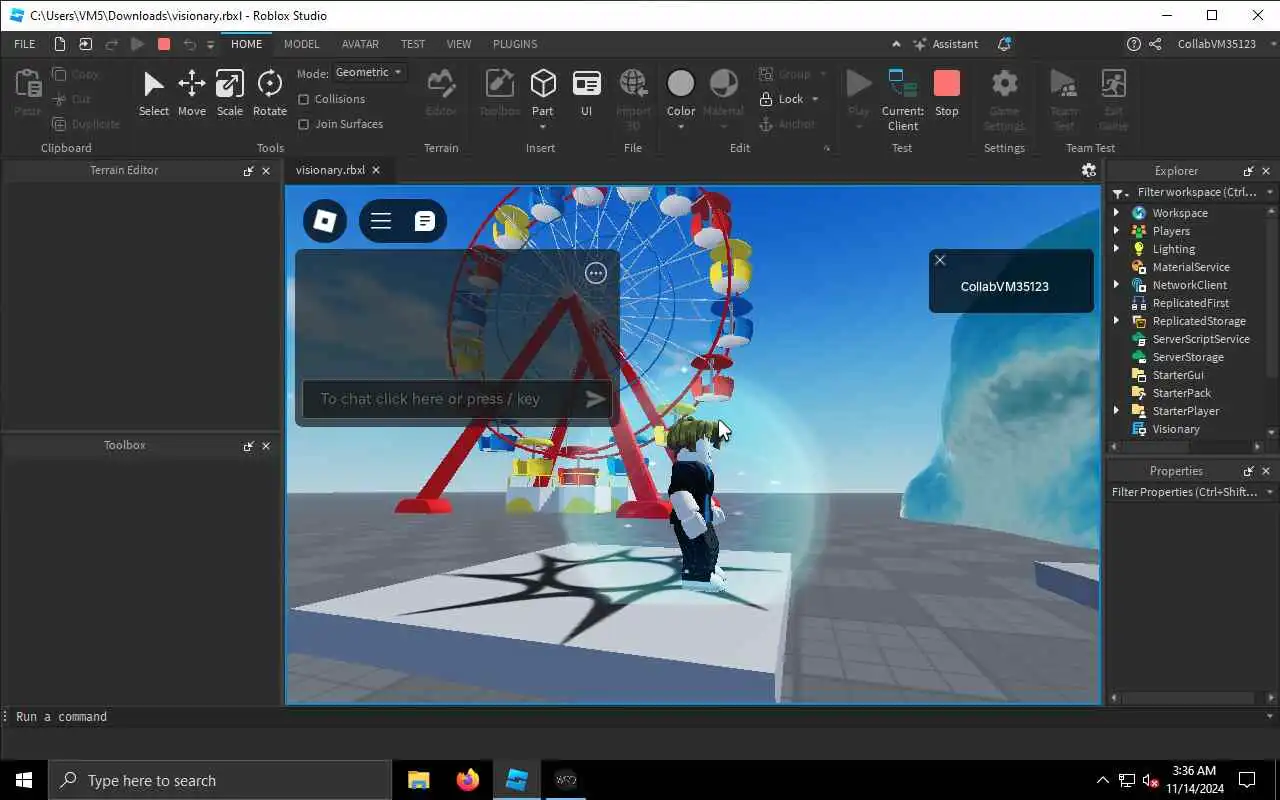Open the hamburger menu in game viewport
Viewport: 1280px width, 800px height.
tap(381, 221)
